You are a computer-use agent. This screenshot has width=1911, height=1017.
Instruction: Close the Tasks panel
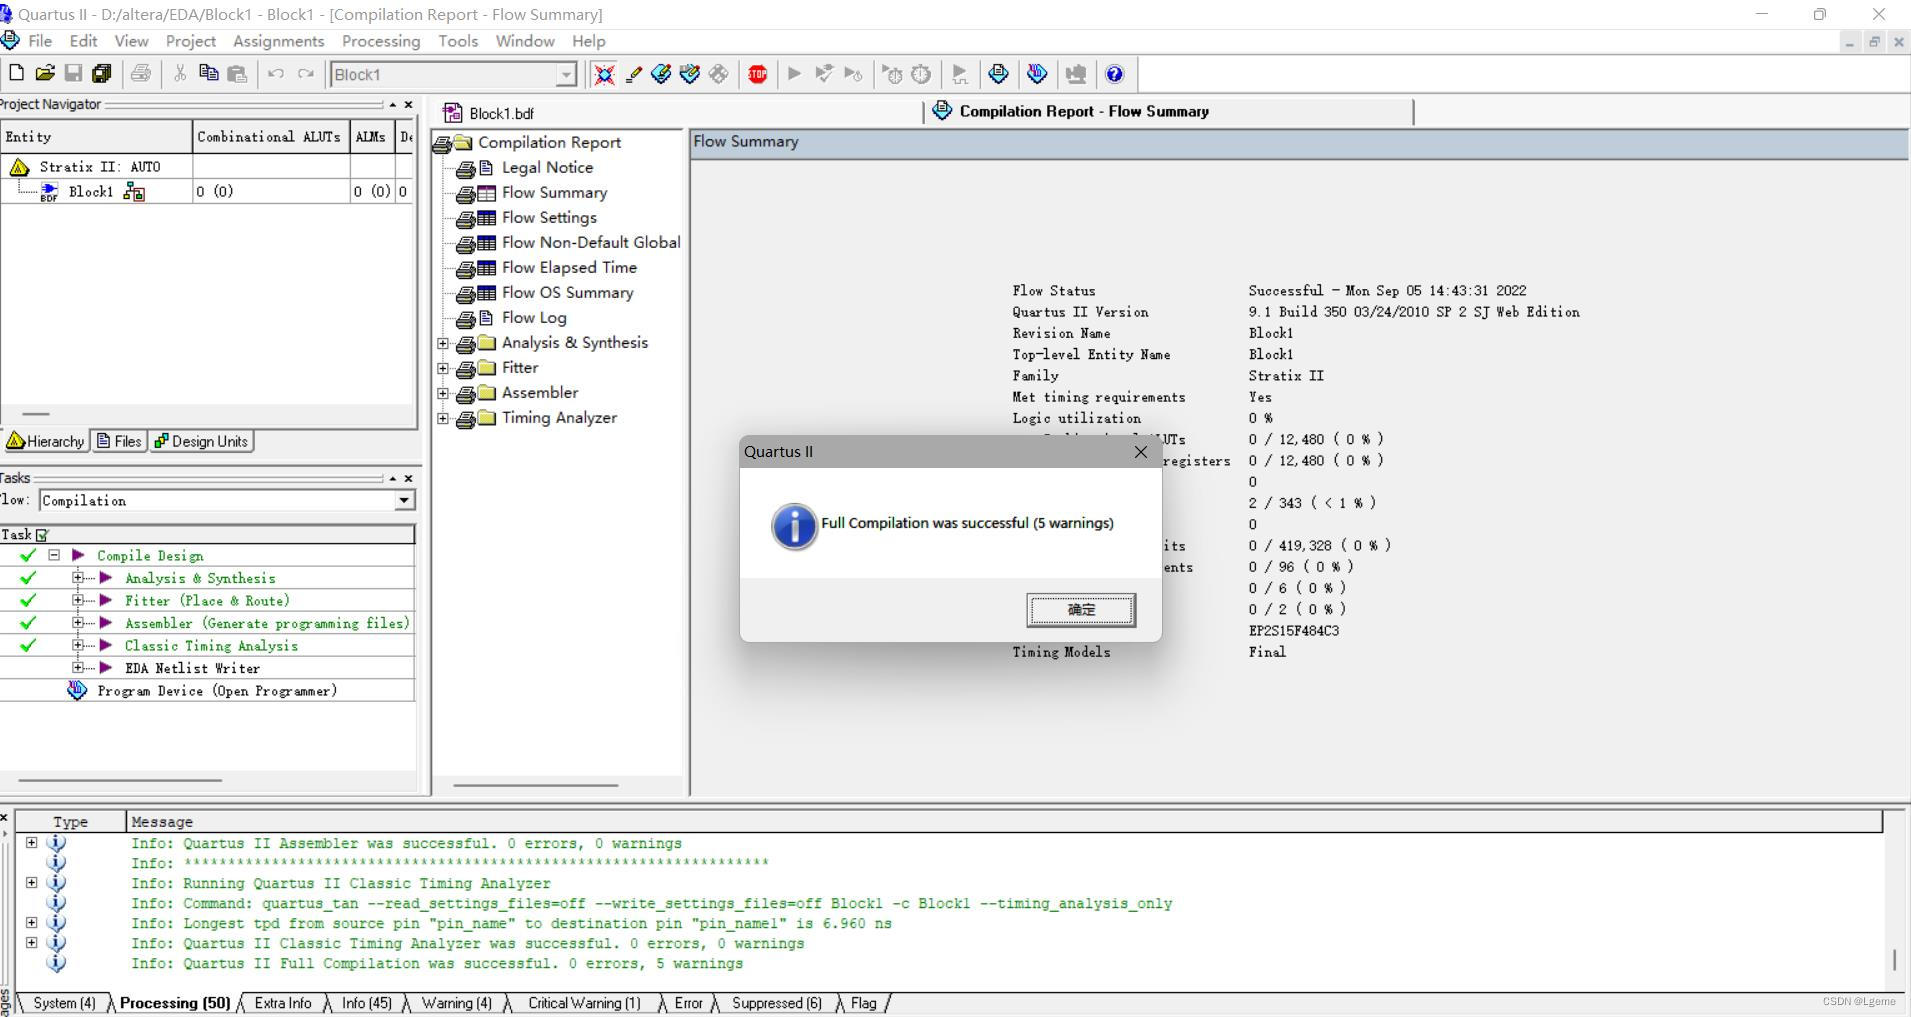(x=408, y=478)
